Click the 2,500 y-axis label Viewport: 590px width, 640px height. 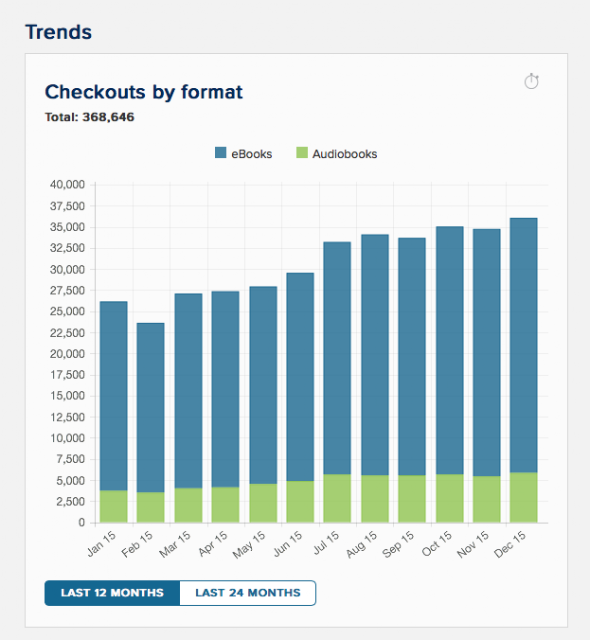click(x=70, y=502)
